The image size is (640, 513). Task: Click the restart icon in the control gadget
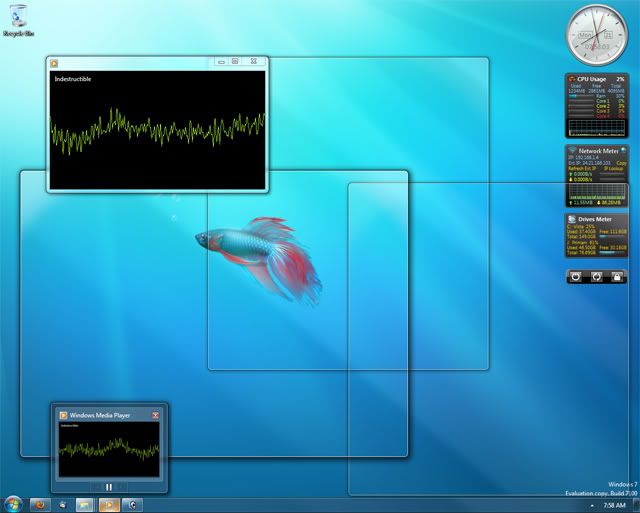(x=597, y=276)
